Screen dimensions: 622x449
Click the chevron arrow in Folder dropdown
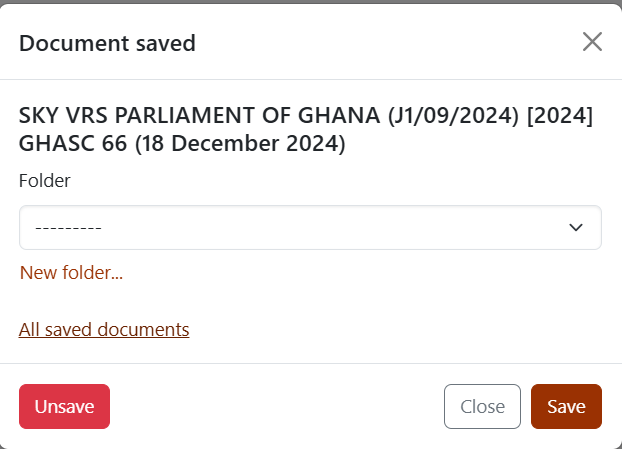click(x=576, y=227)
